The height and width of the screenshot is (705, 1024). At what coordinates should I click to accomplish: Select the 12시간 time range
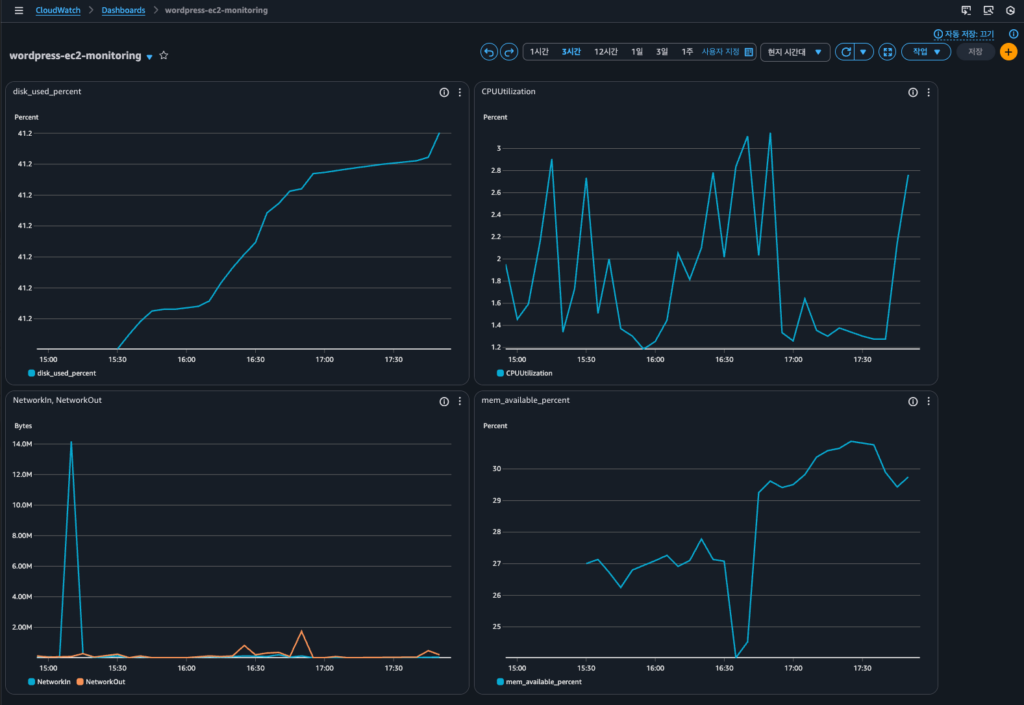[605, 52]
